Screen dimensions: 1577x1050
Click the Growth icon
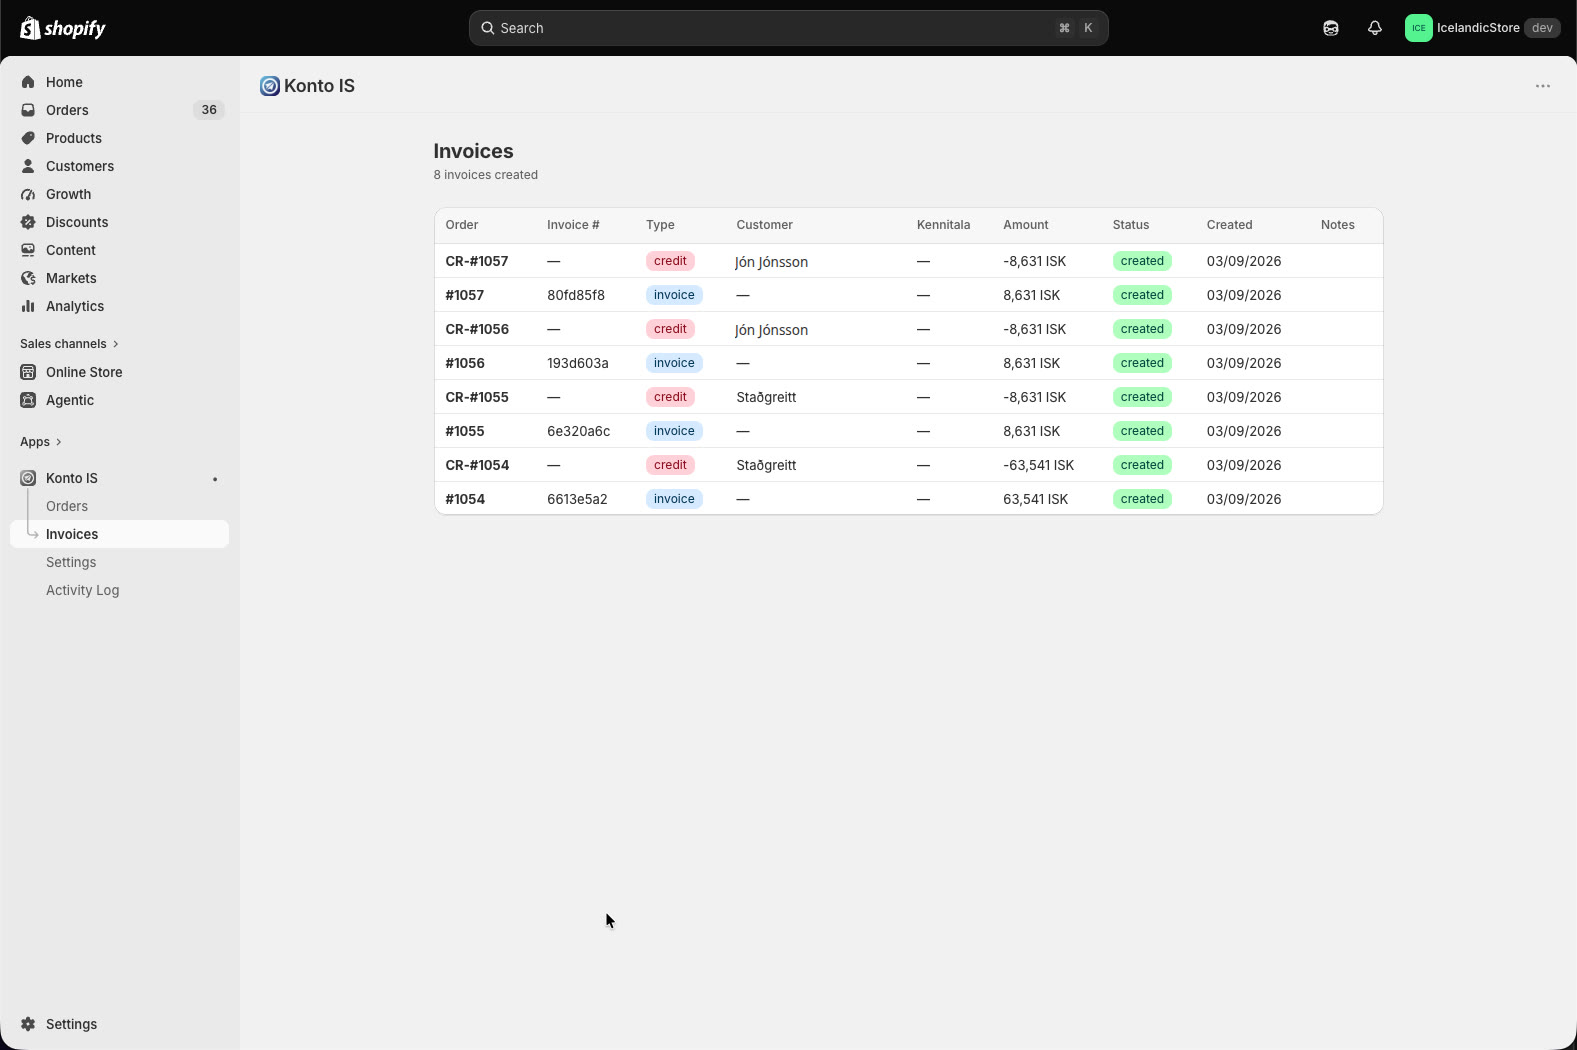[x=28, y=194]
